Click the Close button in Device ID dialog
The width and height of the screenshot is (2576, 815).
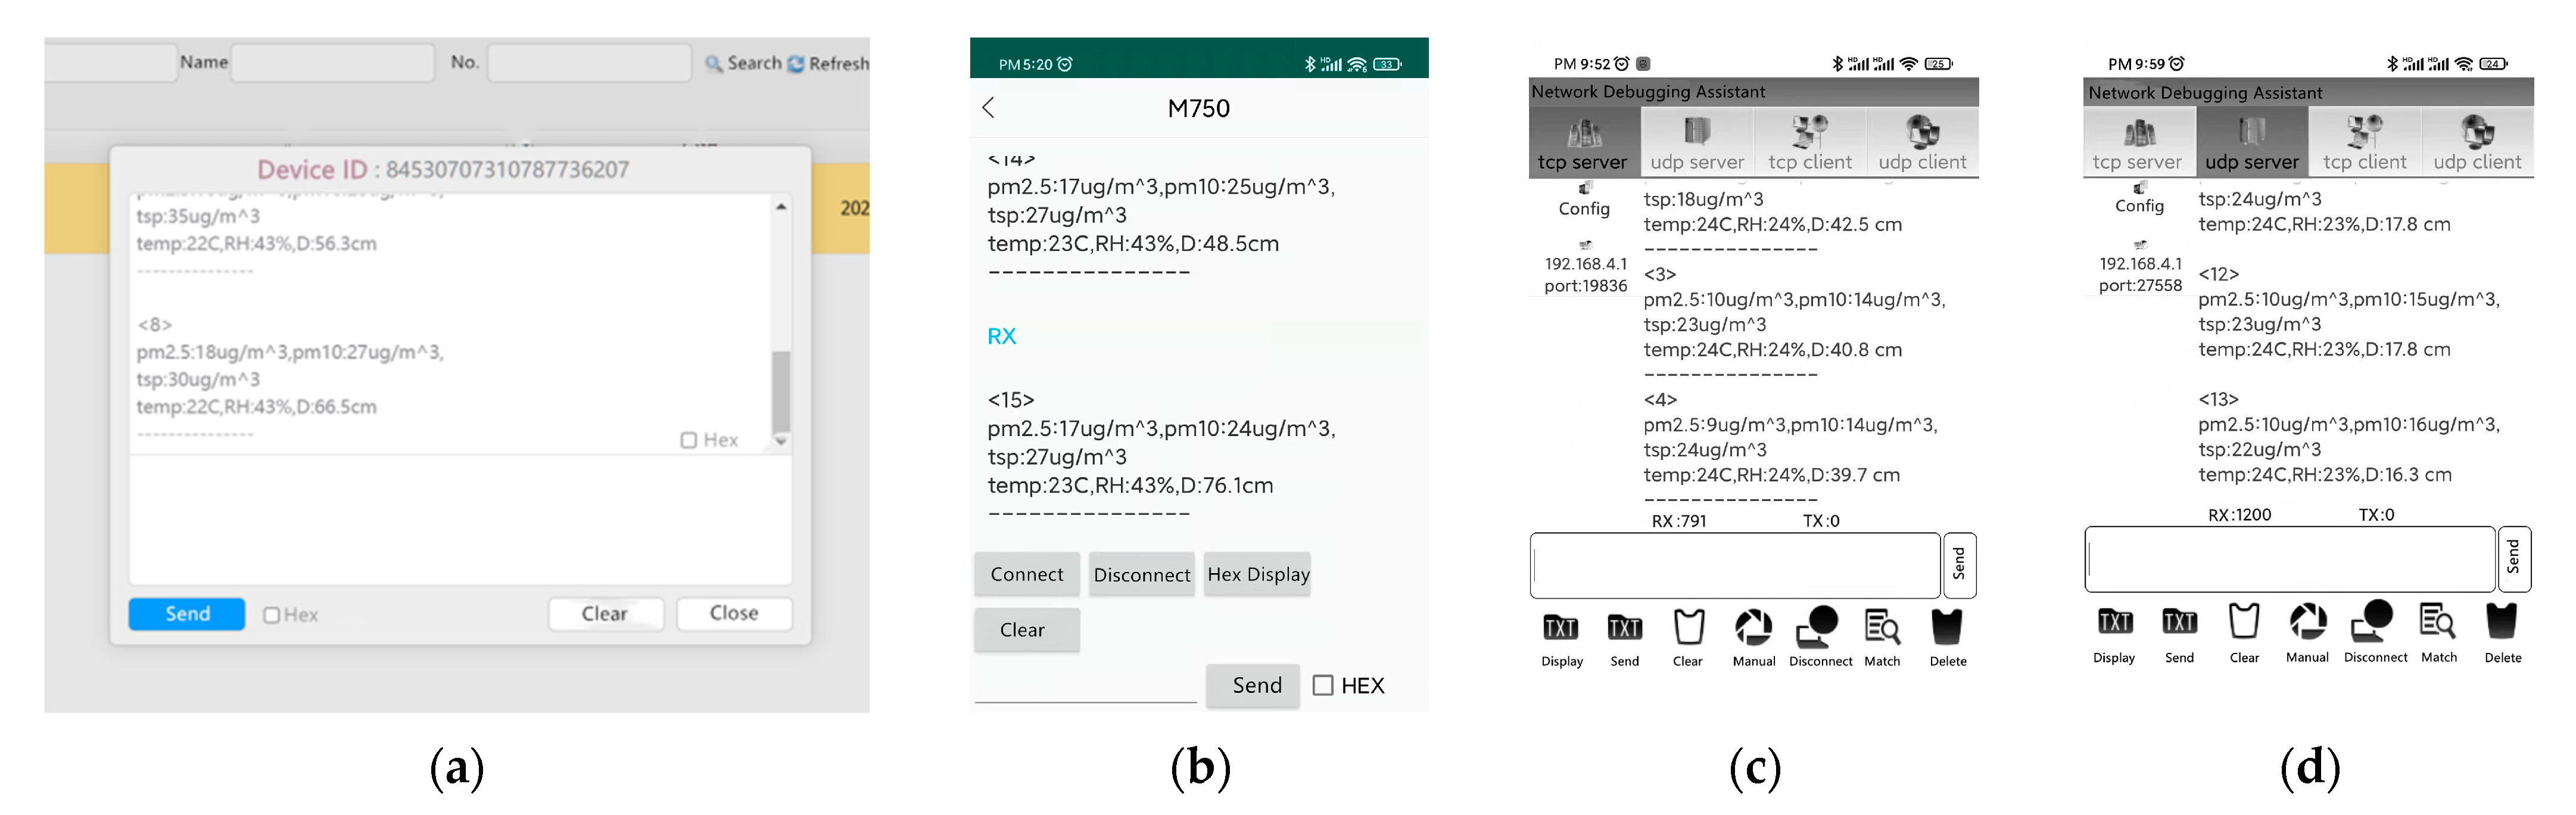pyautogui.click(x=734, y=613)
